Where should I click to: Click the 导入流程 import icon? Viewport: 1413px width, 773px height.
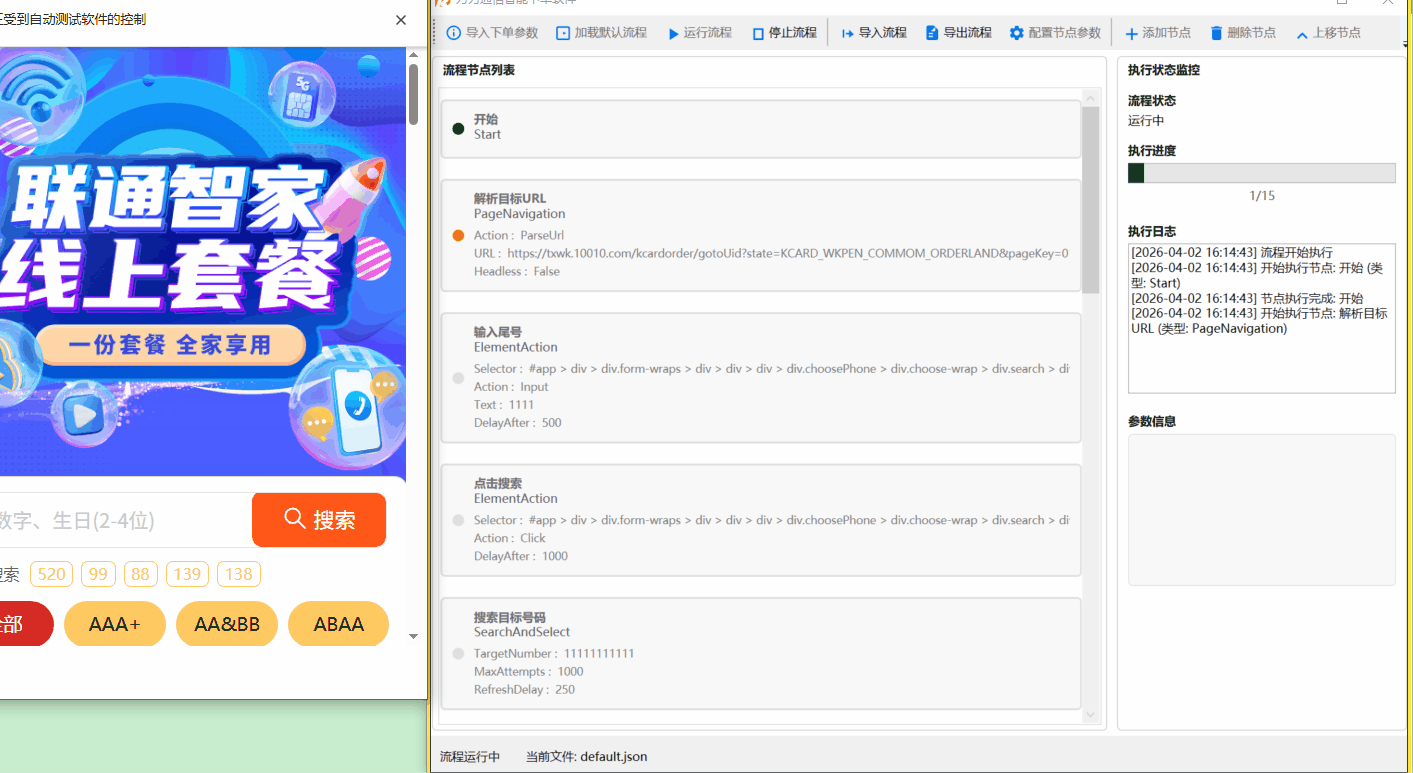tap(847, 33)
